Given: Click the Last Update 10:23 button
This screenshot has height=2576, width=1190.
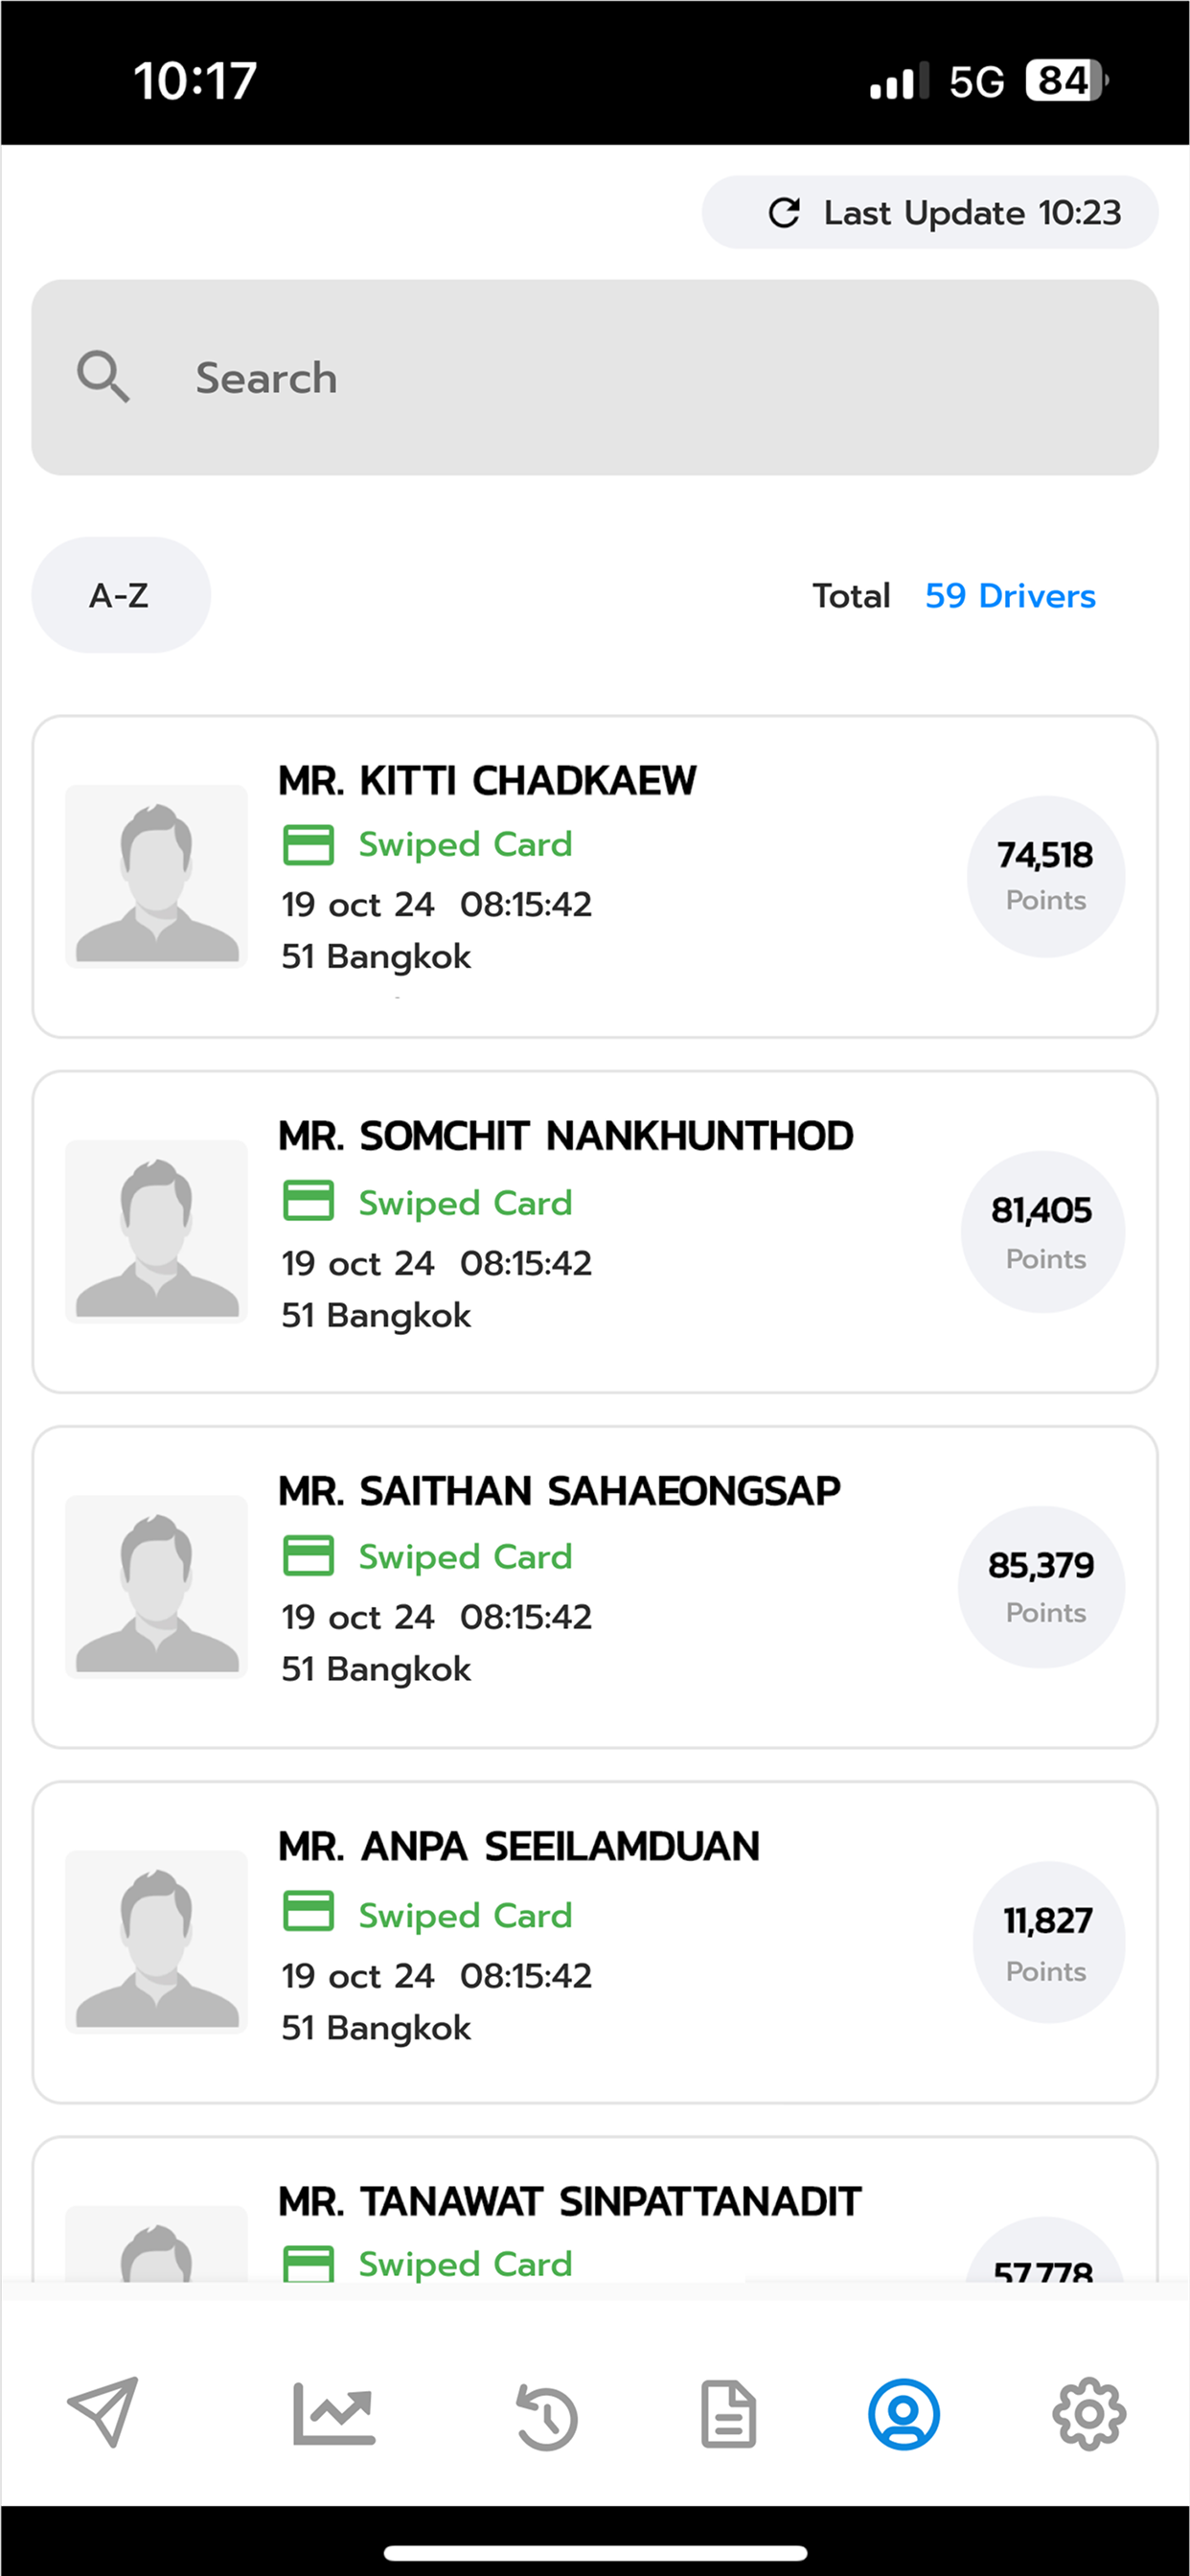Looking at the screenshot, I should (x=930, y=212).
